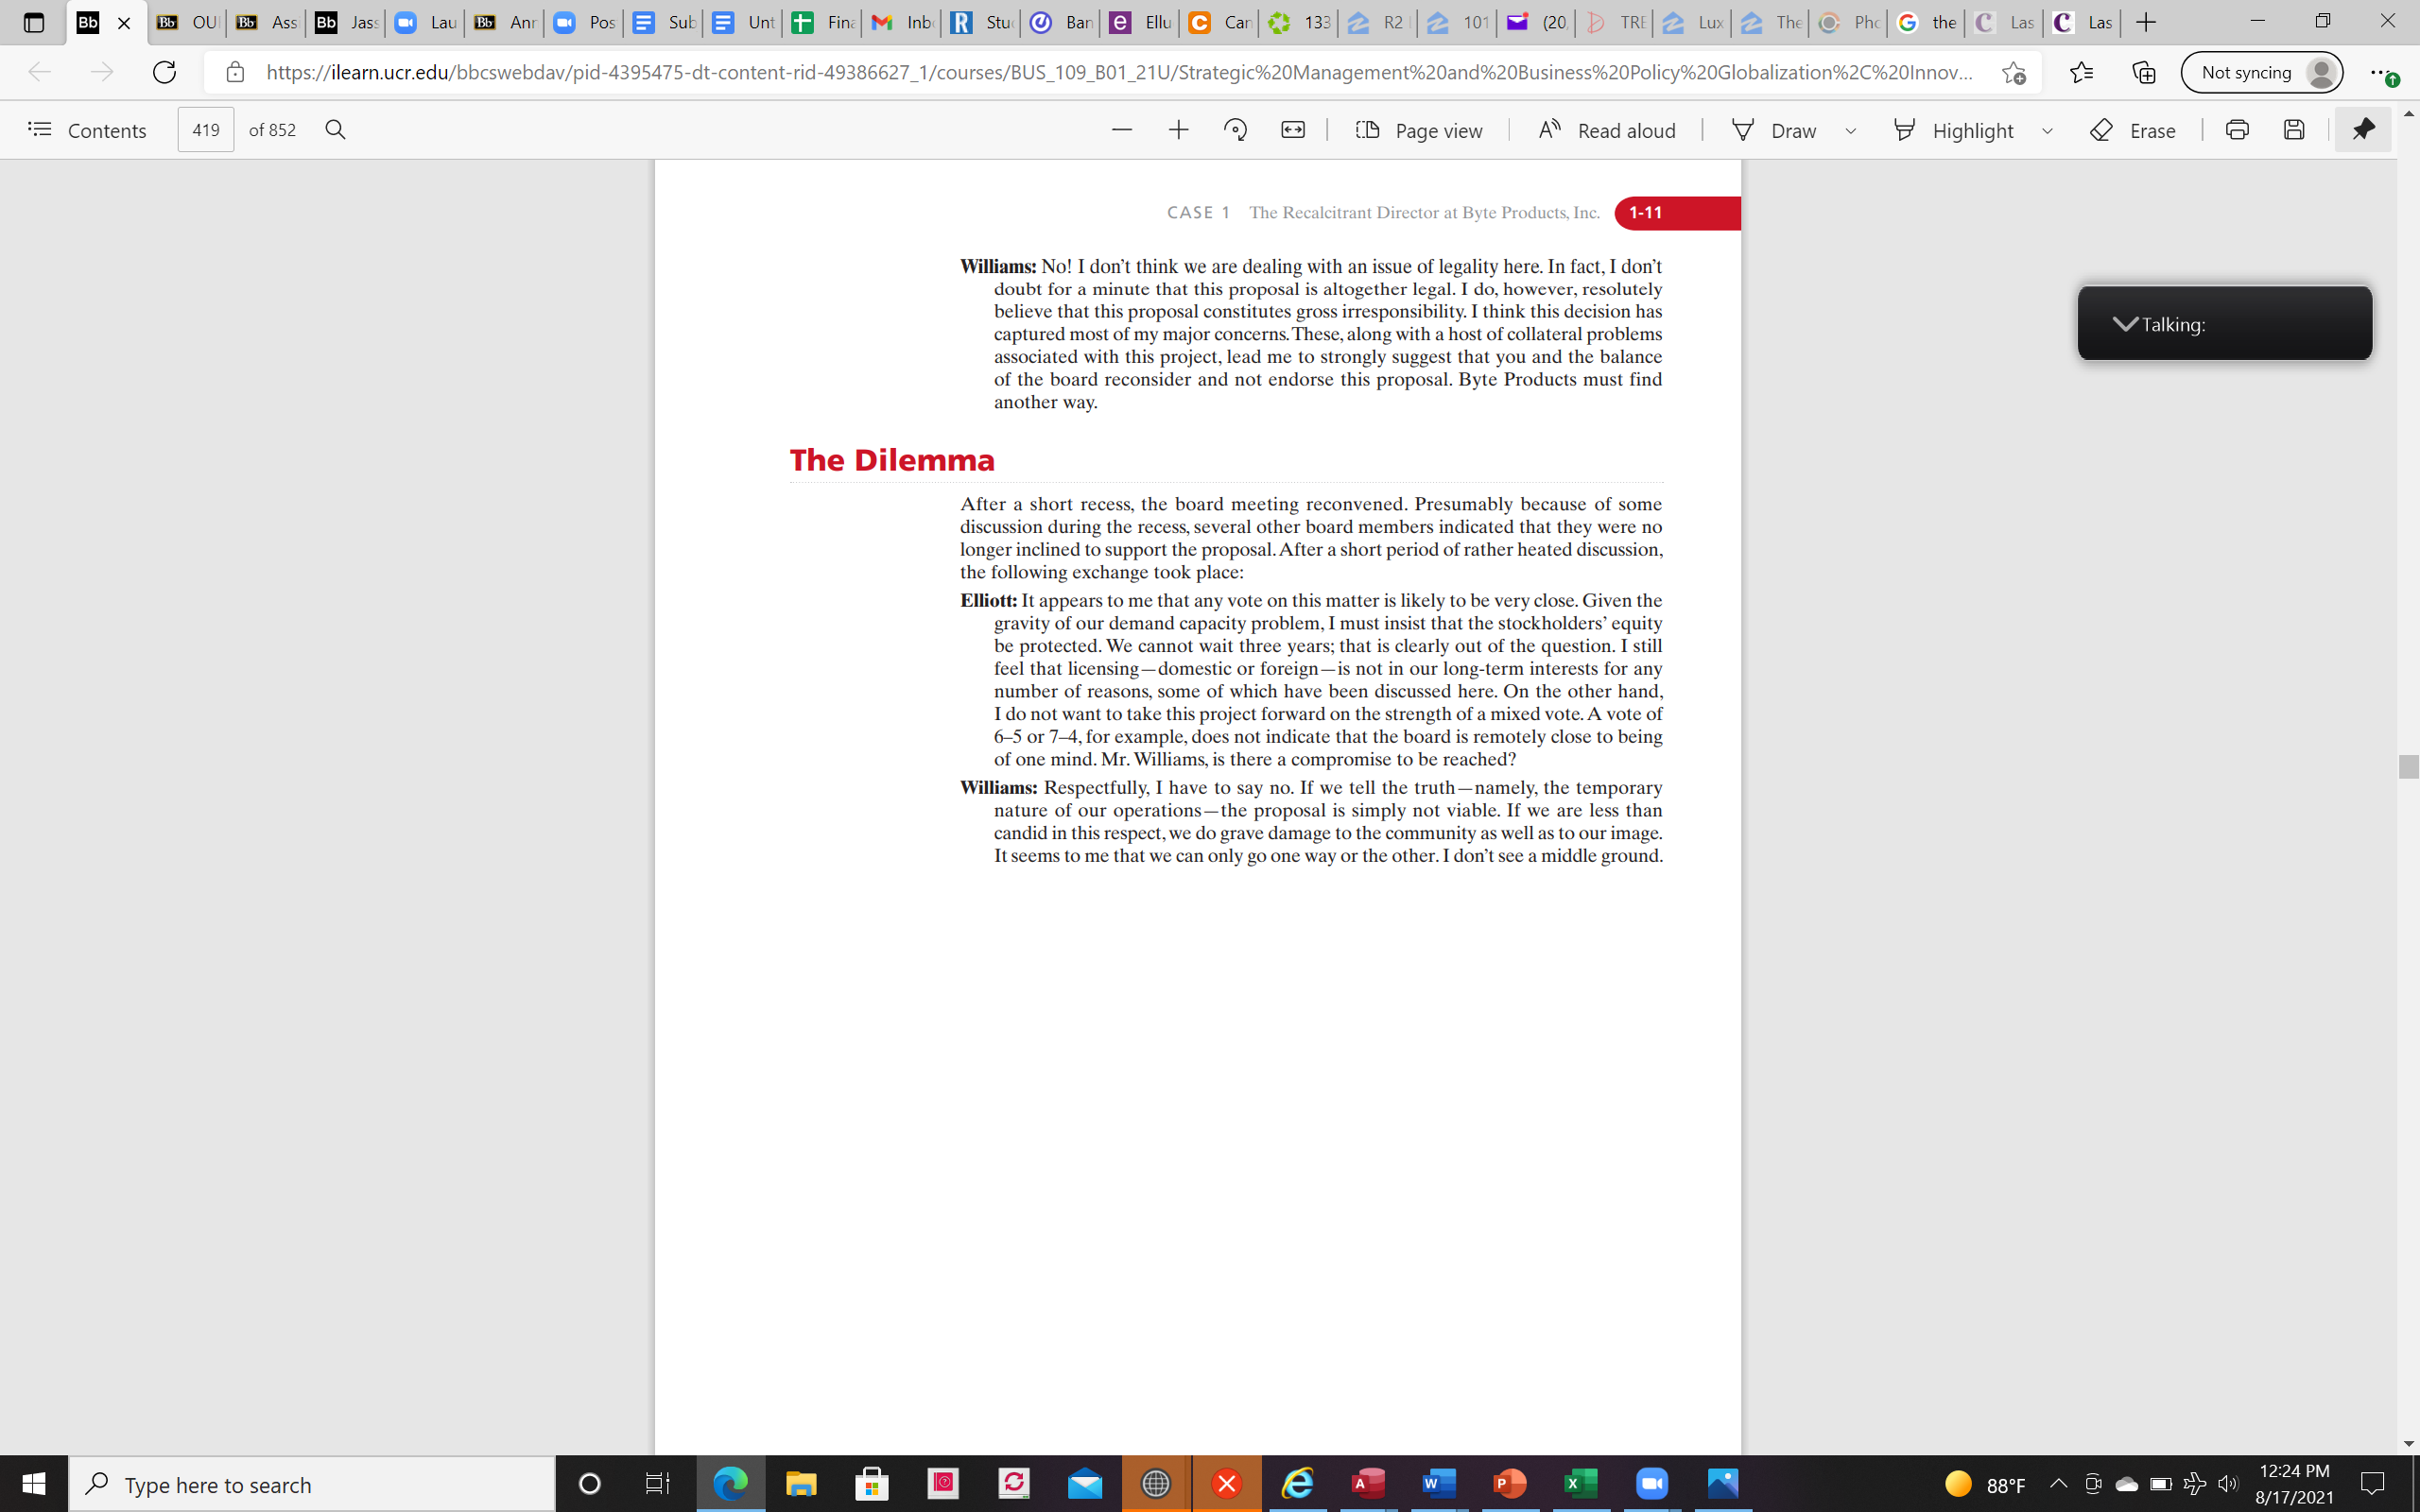Expand the Draw options dropdown arrow
Viewport: 2420px width, 1512px height.
tap(1851, 131)
